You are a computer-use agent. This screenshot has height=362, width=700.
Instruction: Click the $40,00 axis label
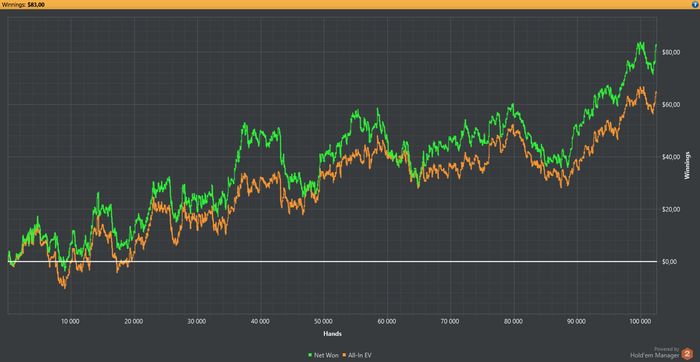(x=671, y=157)
